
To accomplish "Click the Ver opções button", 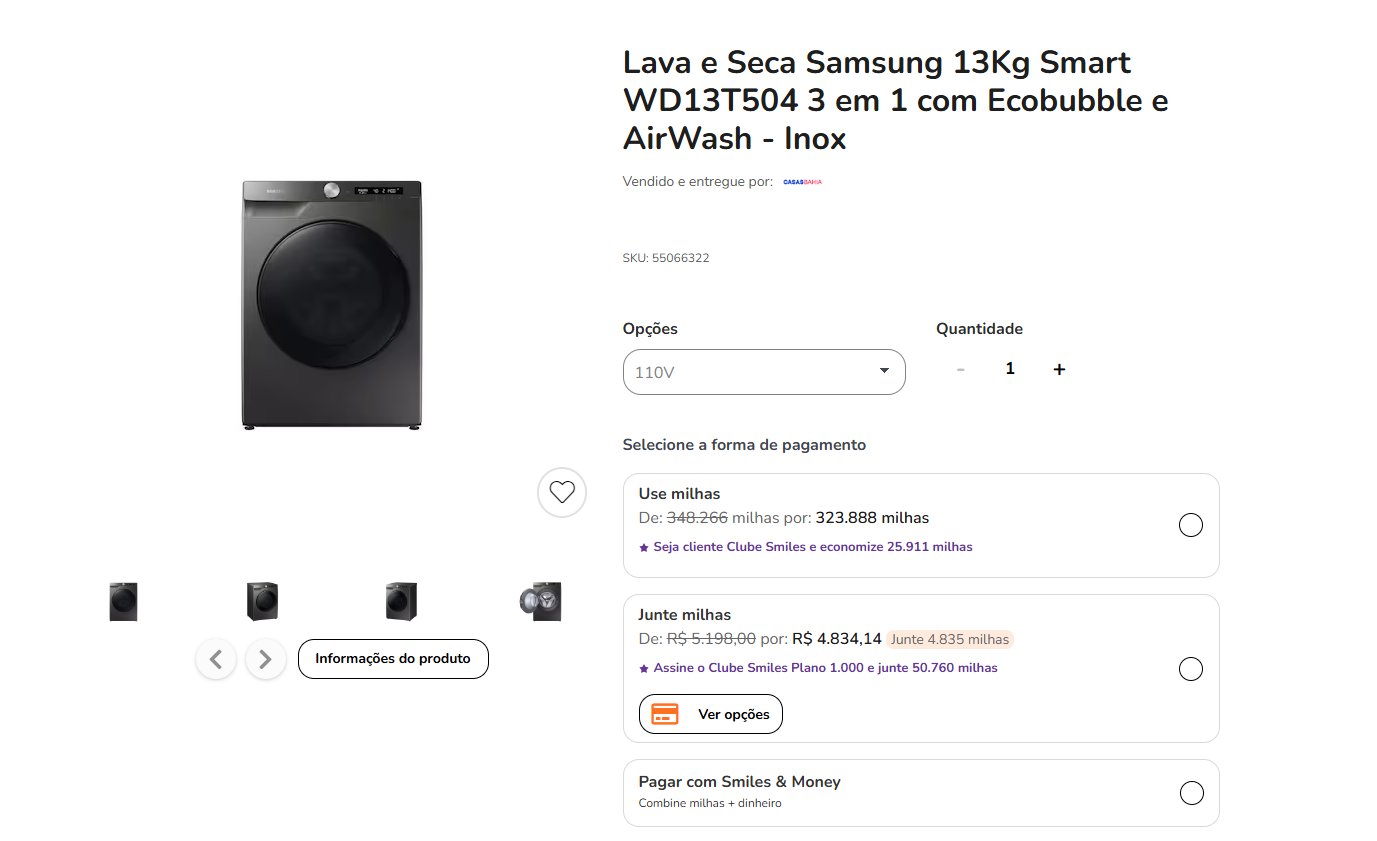I will pyautogui.click(x=711, y=714).
